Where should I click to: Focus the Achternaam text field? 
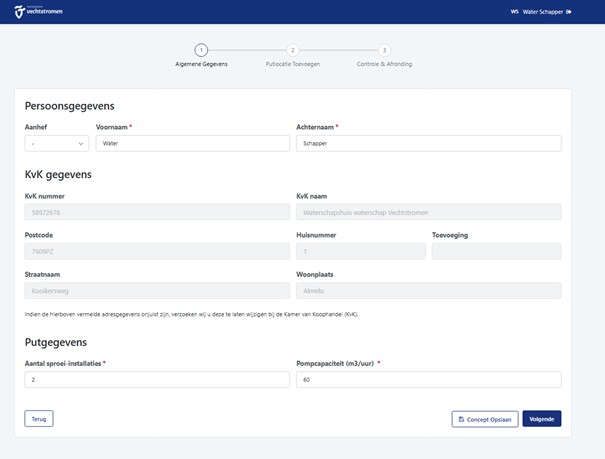(x=428, y=143)
